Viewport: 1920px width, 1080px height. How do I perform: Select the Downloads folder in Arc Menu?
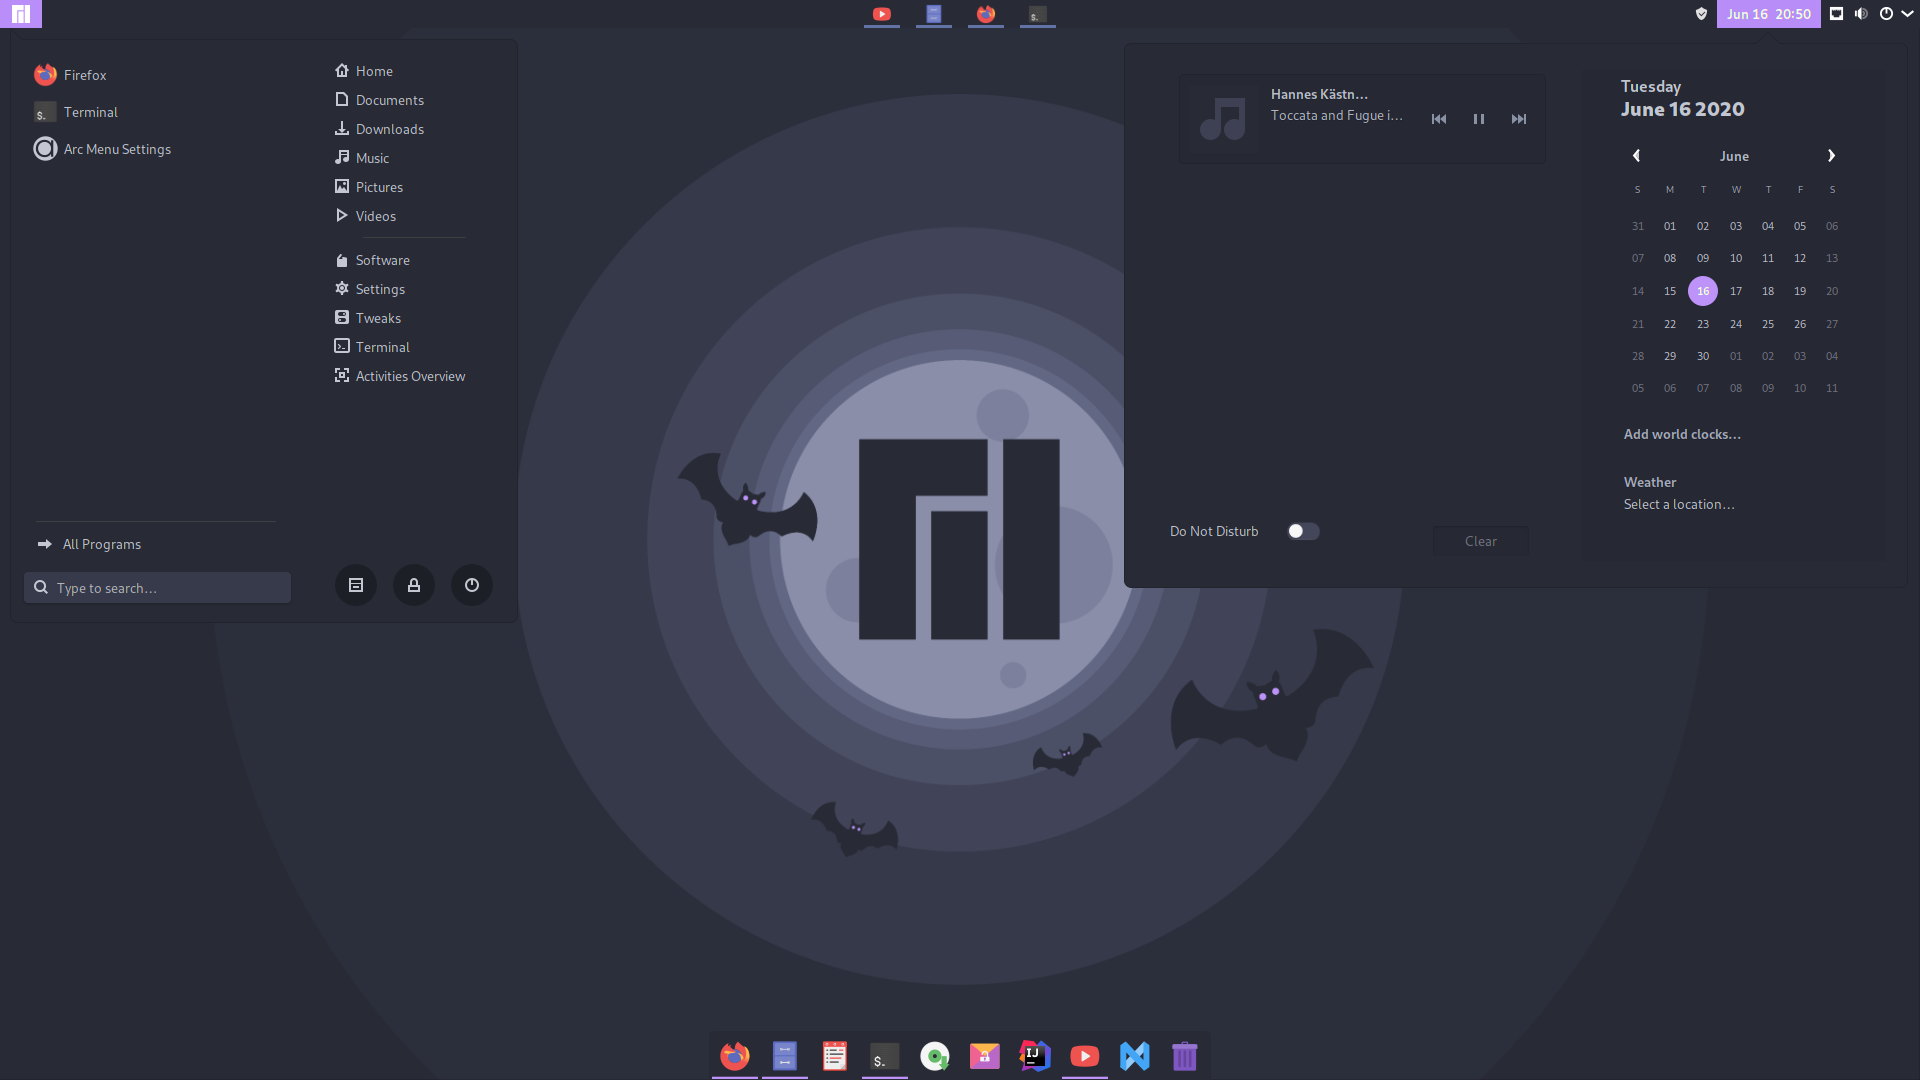pos(389,129)
